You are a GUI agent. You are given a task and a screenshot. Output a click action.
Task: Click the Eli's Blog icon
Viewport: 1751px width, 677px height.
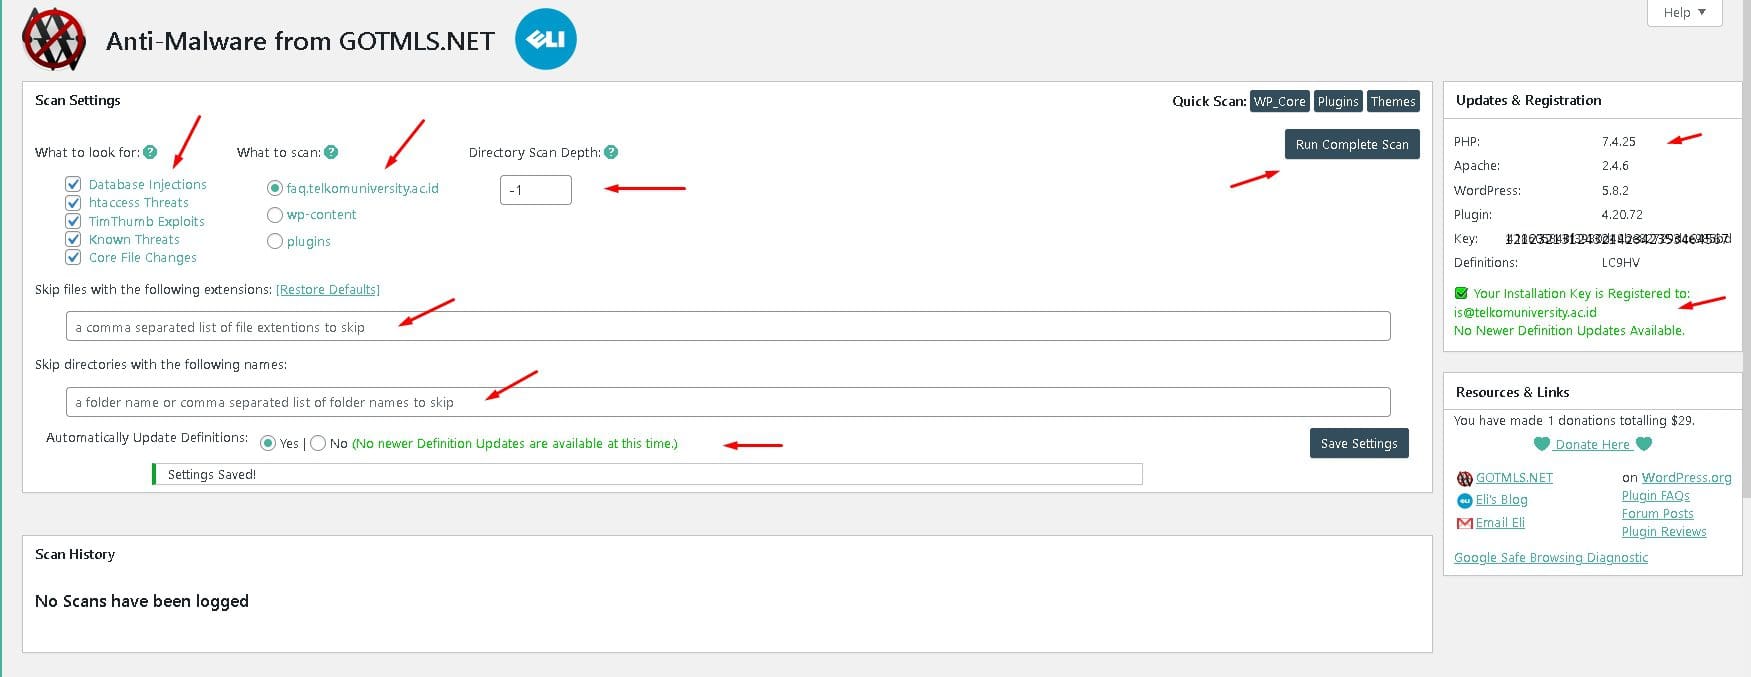pos(1464,501)
